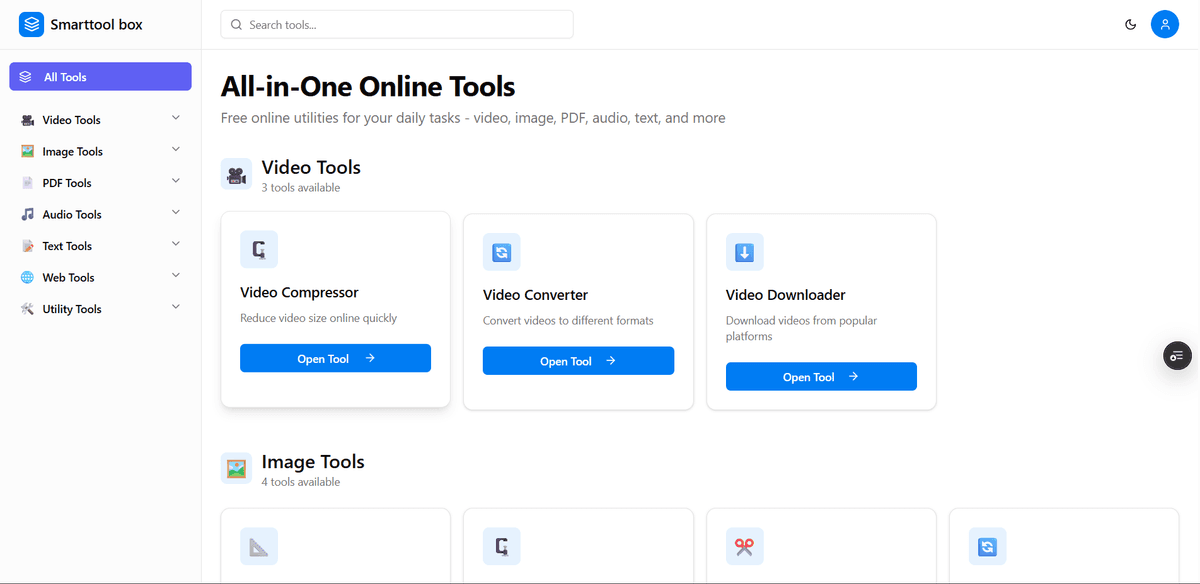This screenshot has height=584, width=1200.
Task: Select the Video Compressor tool icon
Action: tap(258, 249)
